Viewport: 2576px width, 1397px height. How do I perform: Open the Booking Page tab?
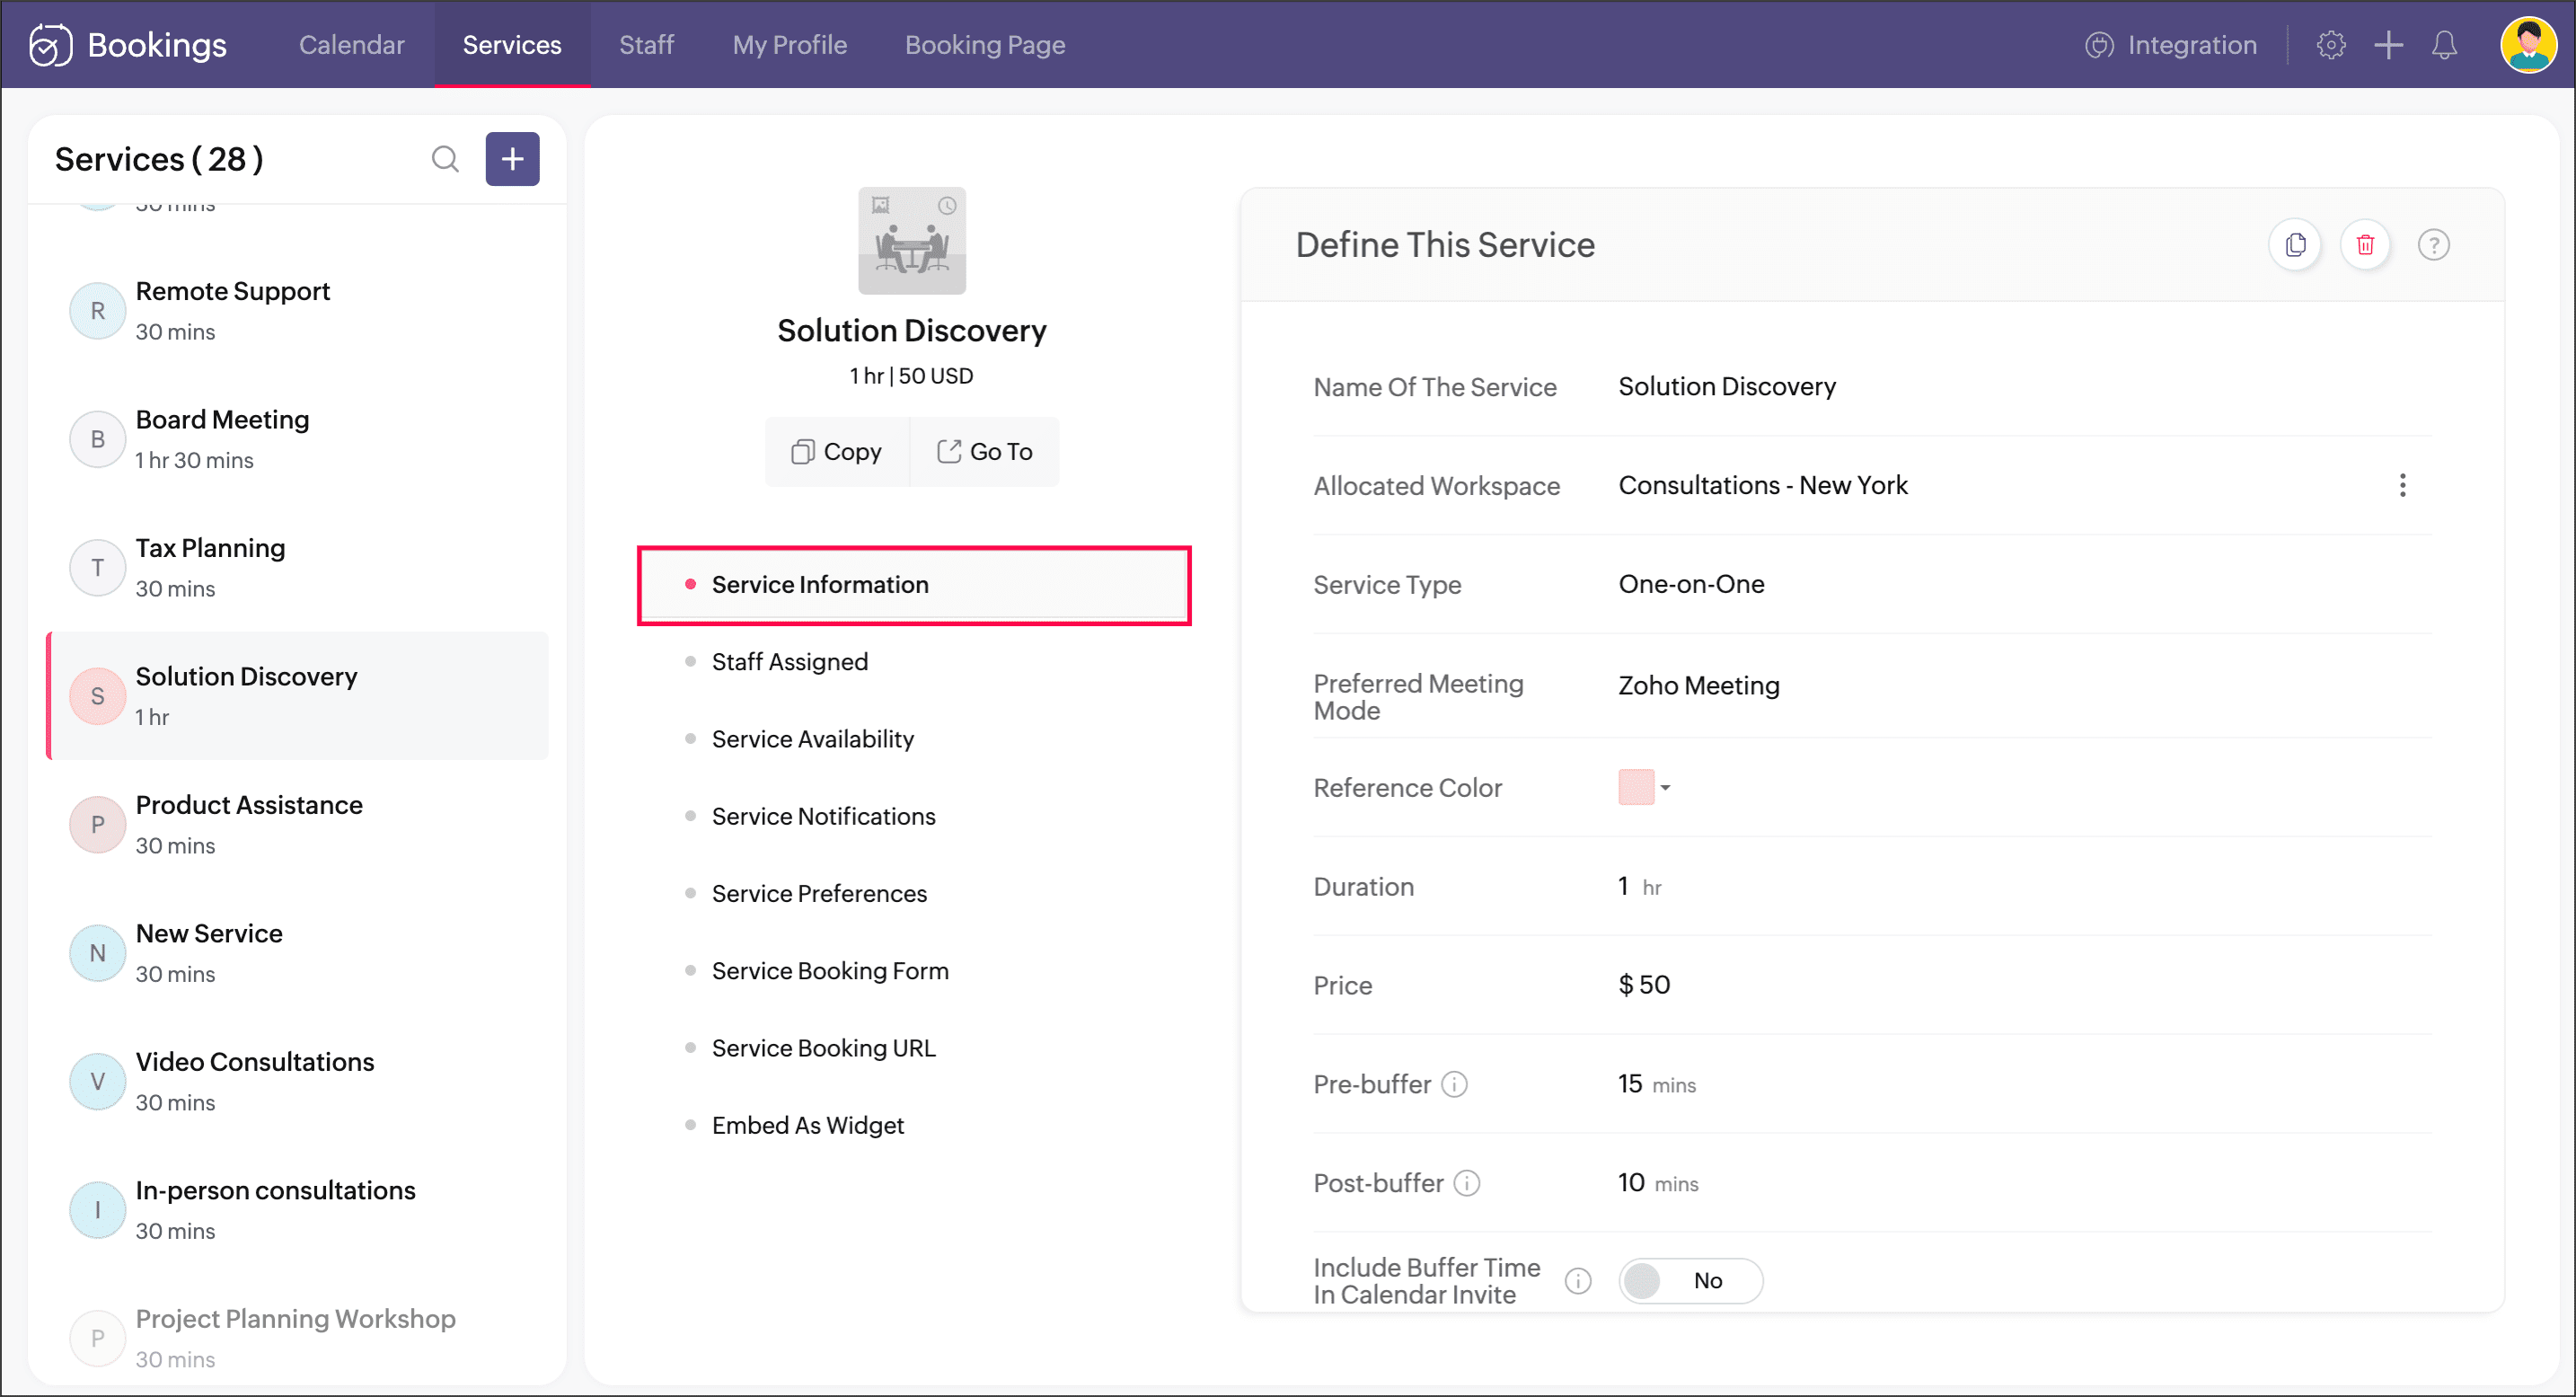pyautogui.click(x=984, y=45)
